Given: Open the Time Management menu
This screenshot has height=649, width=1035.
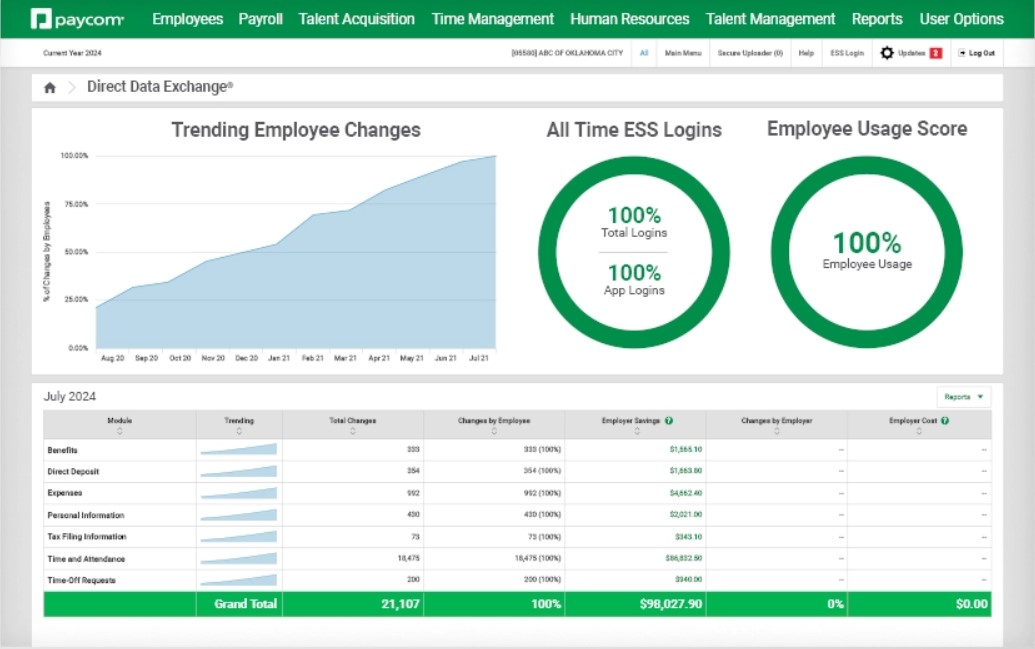Looking at the screenshot, I should [492, 18].
